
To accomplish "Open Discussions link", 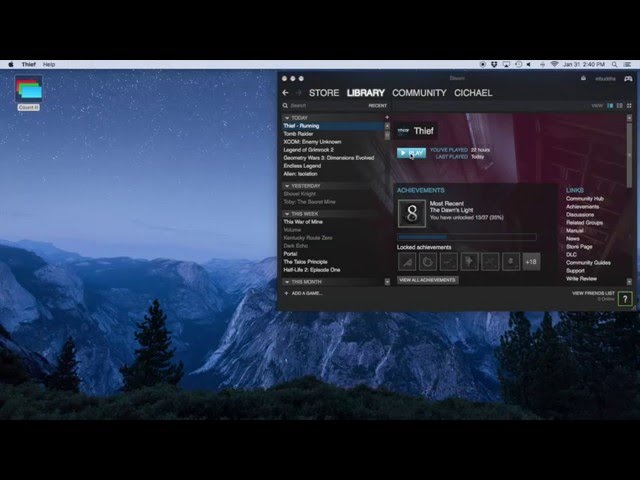I will click(580, 215).
